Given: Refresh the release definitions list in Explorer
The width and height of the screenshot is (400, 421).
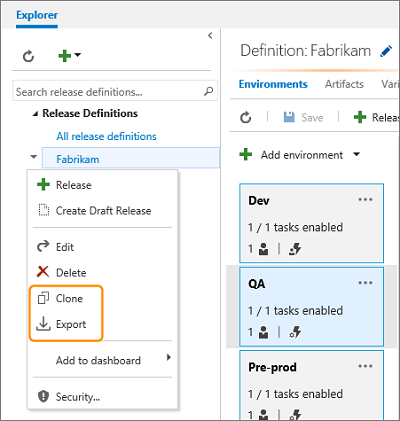Looking at the screenshot, I should coord(28,56).
